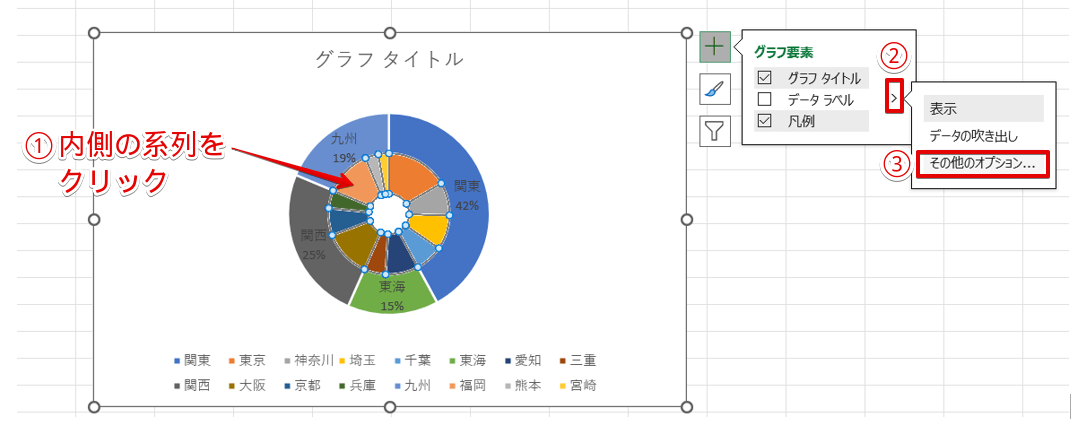The height and width of the screenshot is (421, 1077).
Task: Select the green 東海 outer segment
Action: click(392, 296)
